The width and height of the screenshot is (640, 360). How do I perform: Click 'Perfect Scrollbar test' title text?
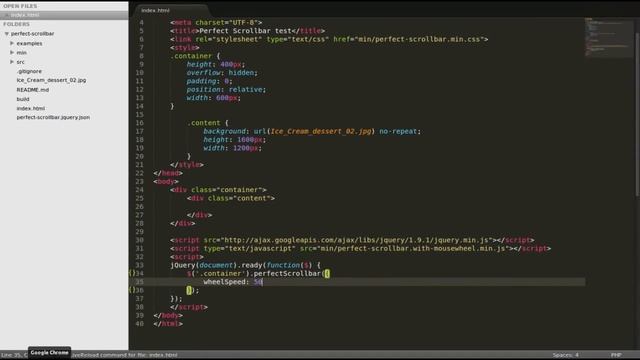pos(246,31)
